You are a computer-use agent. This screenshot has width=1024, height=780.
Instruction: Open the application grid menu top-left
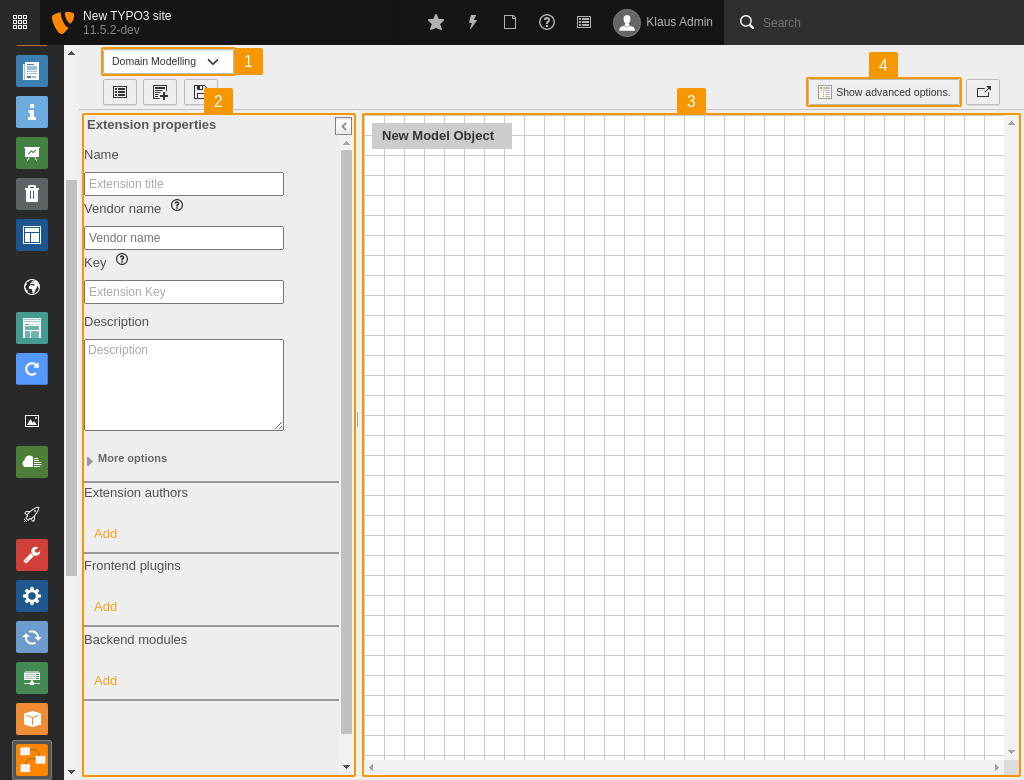click(x=20, y=22)
